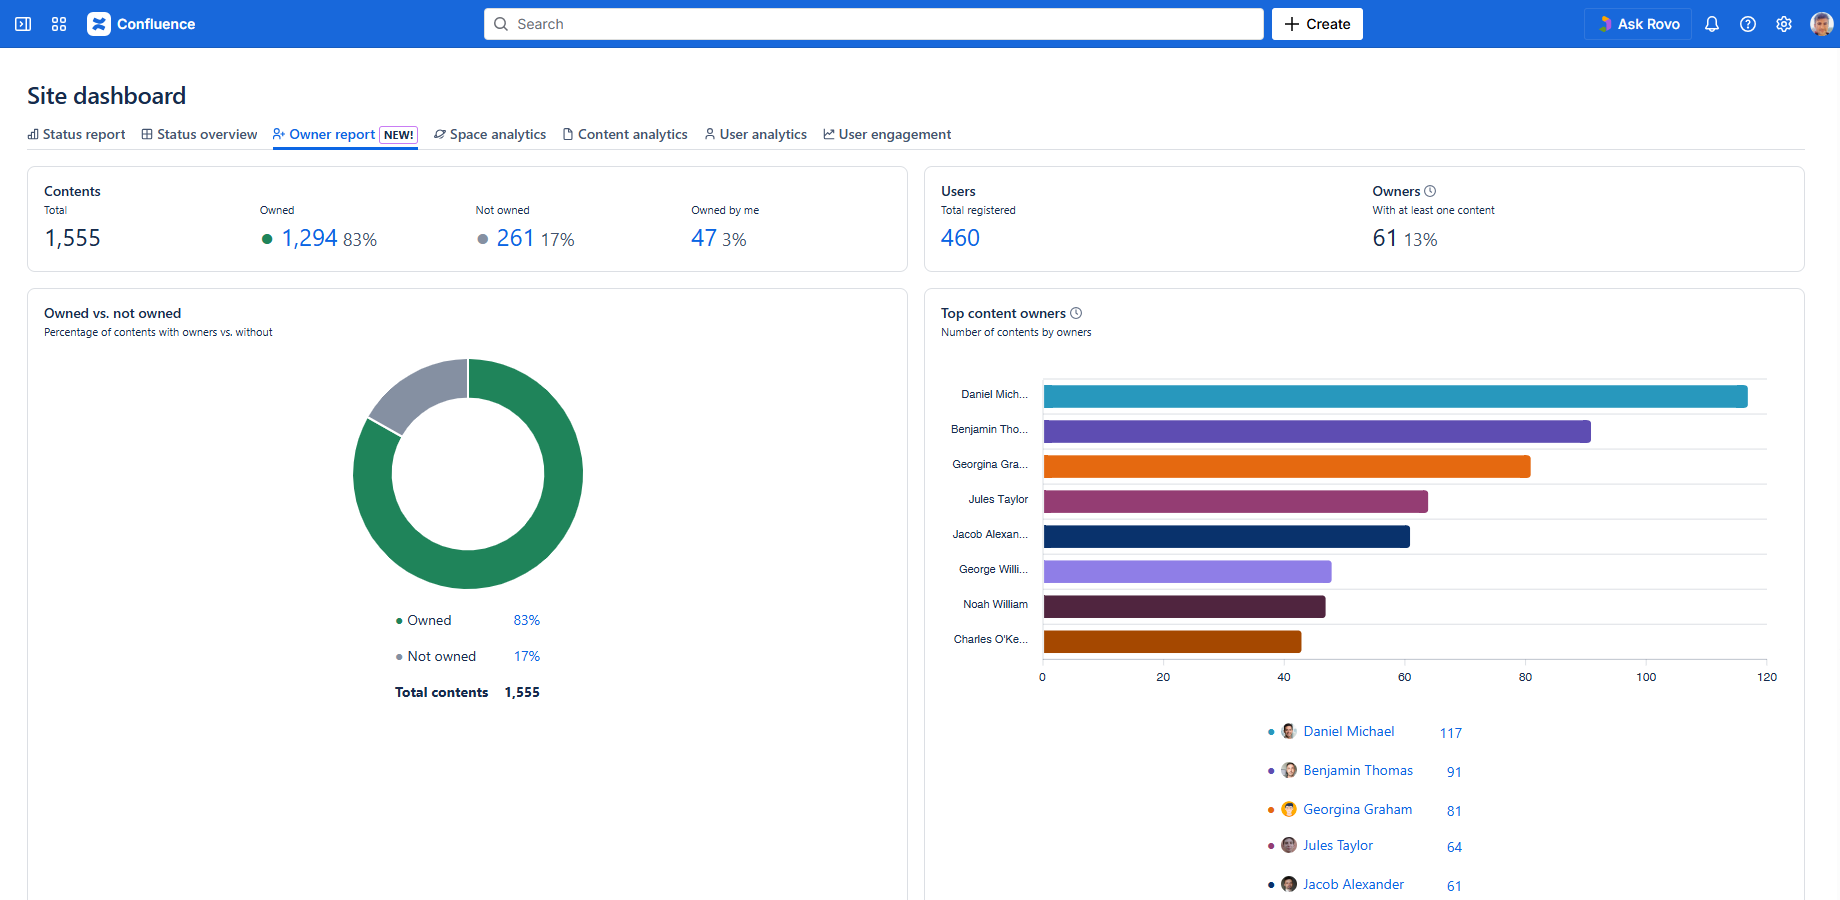Screen dimensions: 1840x900
Task: Click the Ask Rovo button
Action: [1638, 24]
